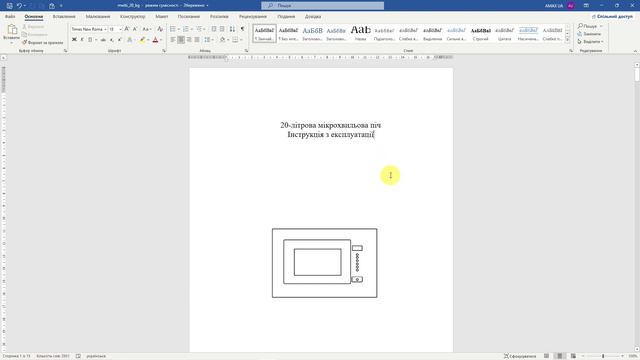
Task: Toggle underline formatting
Action: [90, 40]
